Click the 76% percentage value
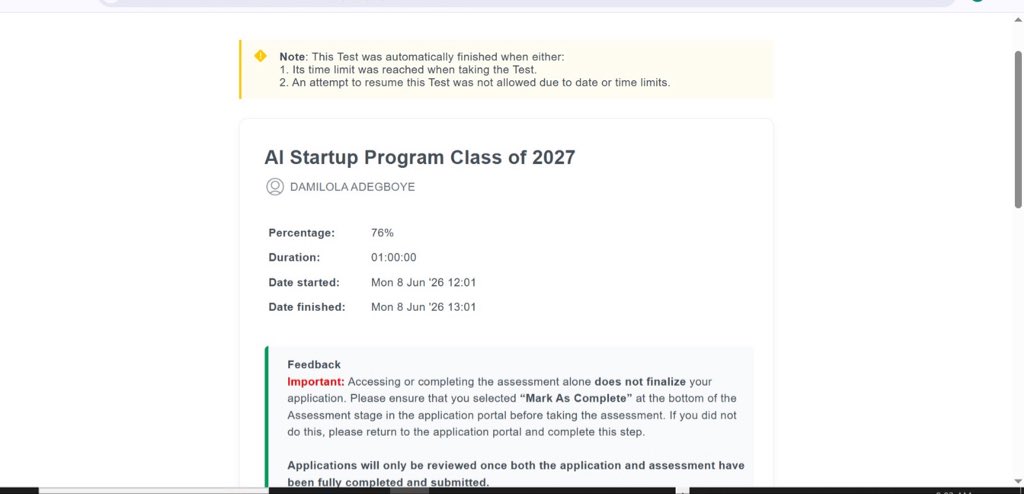Screen dimensions: 1024x494 (x=382, y=233)
